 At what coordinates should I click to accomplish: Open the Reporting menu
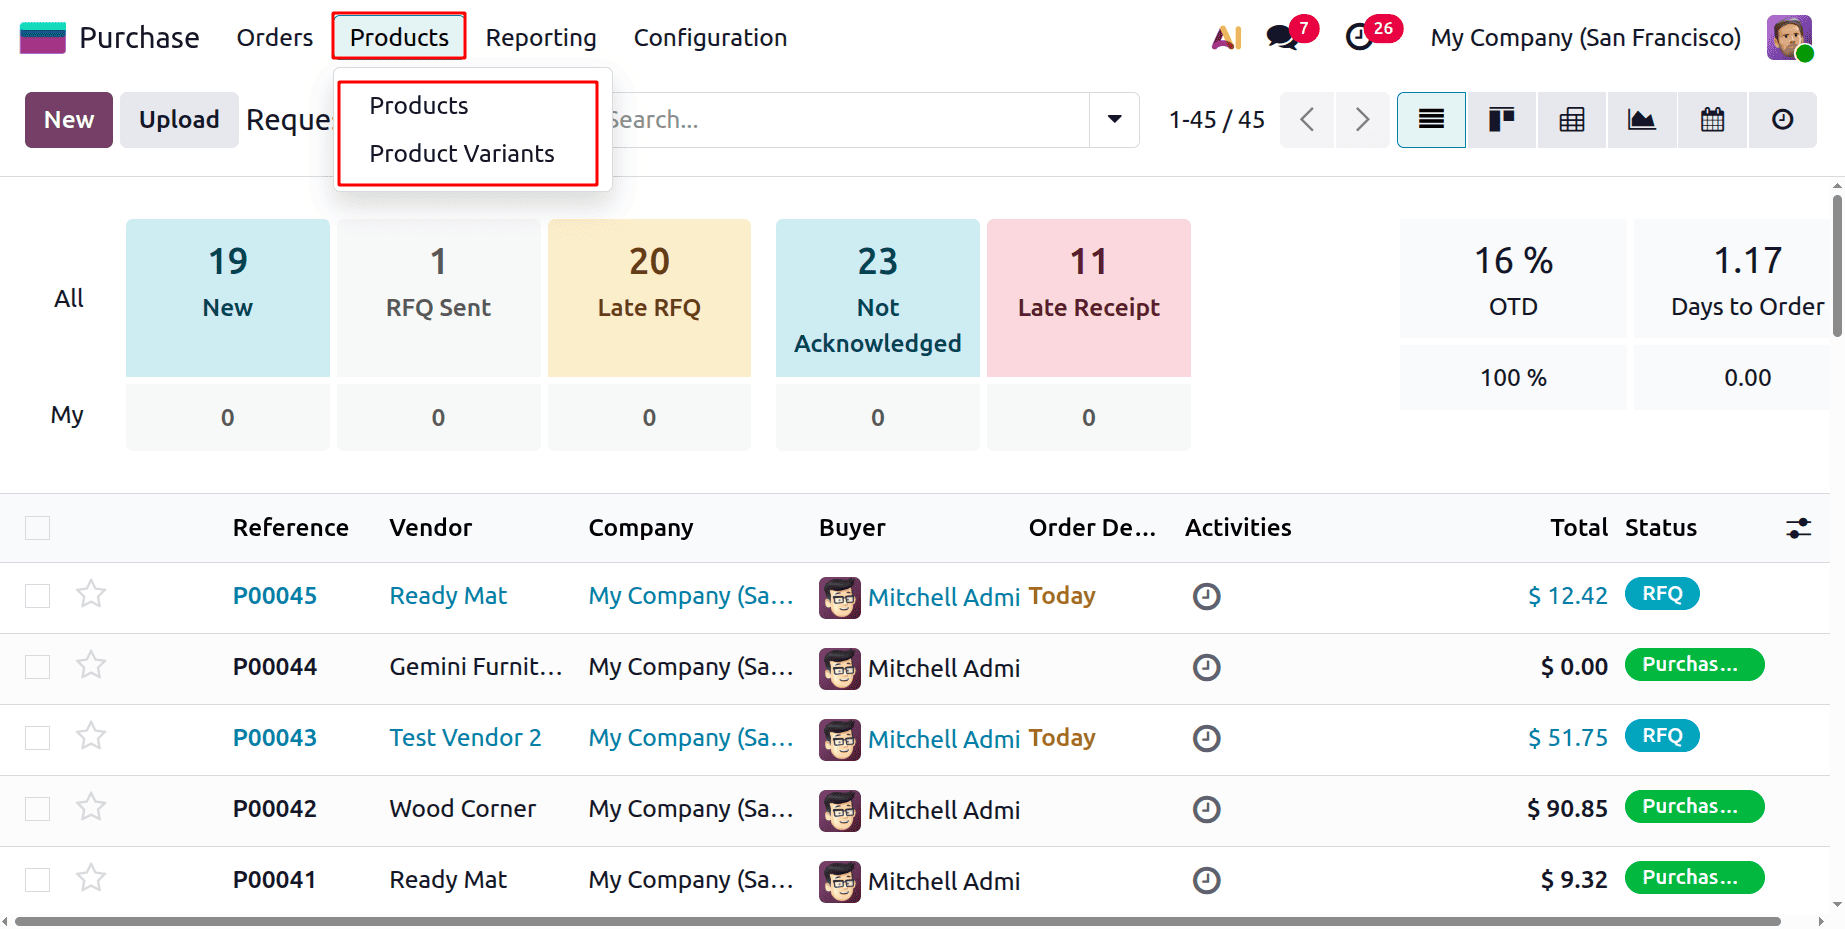pos(540,37)
